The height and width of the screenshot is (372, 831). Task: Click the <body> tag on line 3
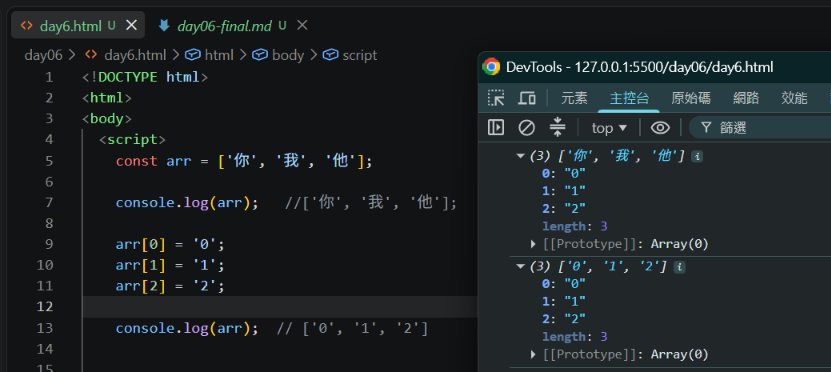[x=107, y=119]
